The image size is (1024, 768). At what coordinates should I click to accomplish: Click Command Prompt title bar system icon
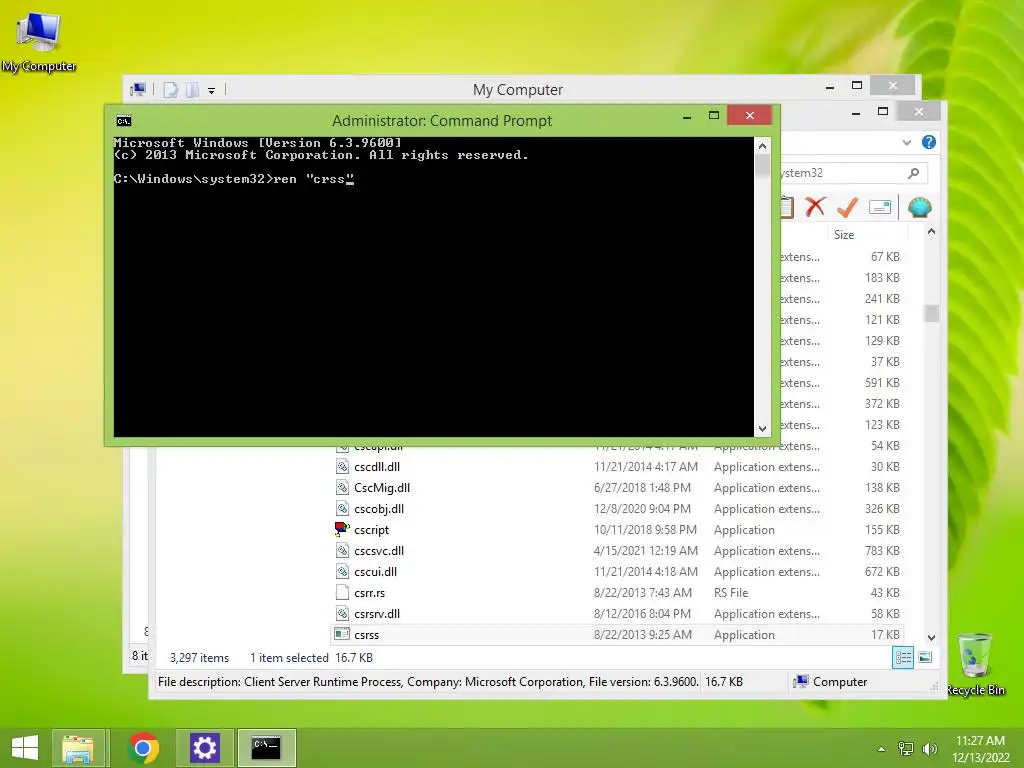123,121
